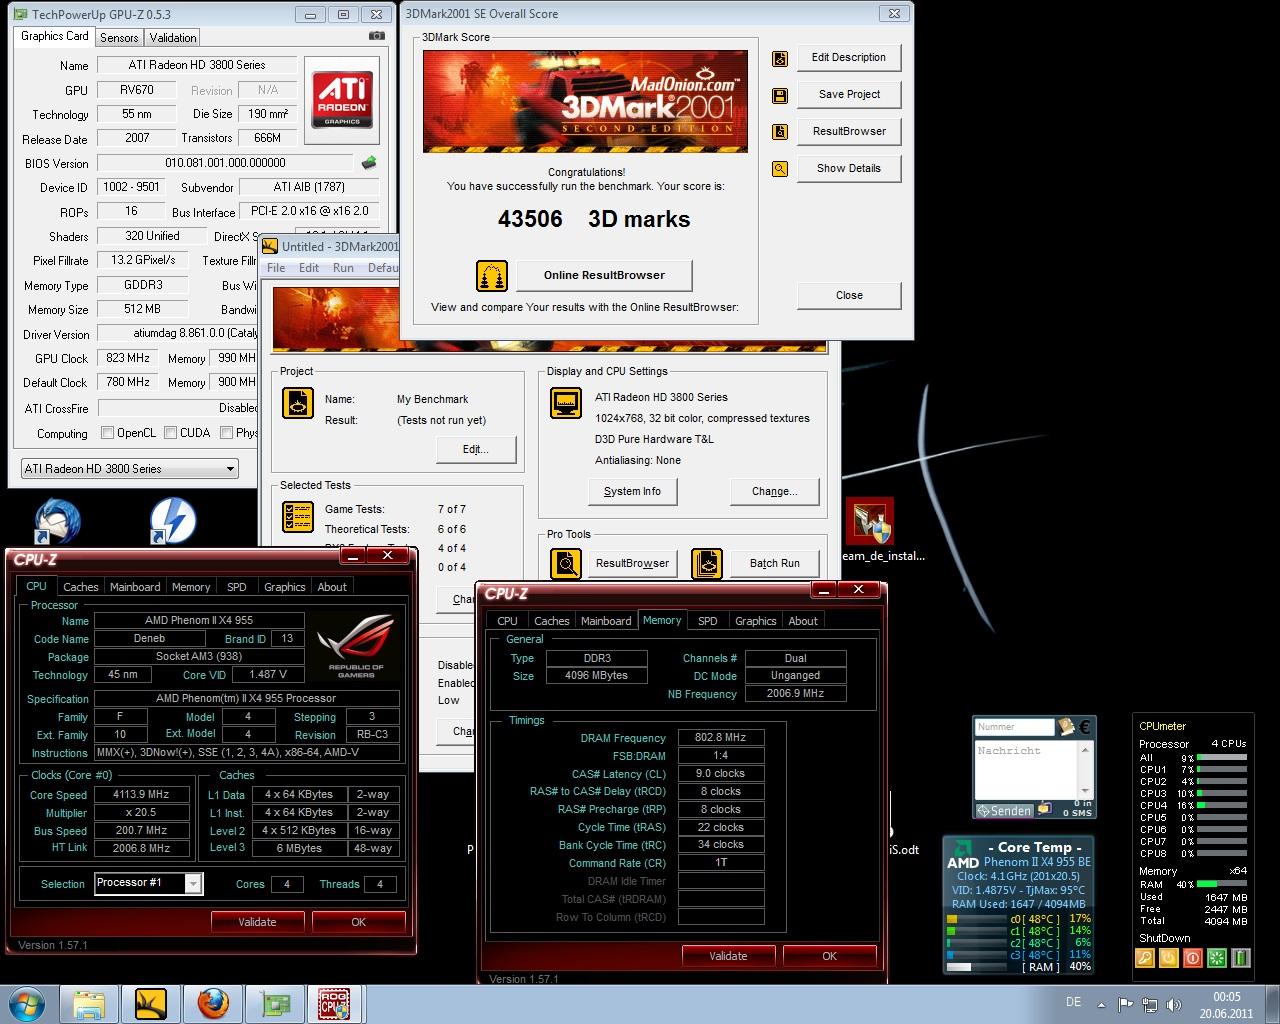This screenshot has height=1024, width=1280.
Task: Open the Run menu in 3DMark2001
Action: click(x=343, y=268)
